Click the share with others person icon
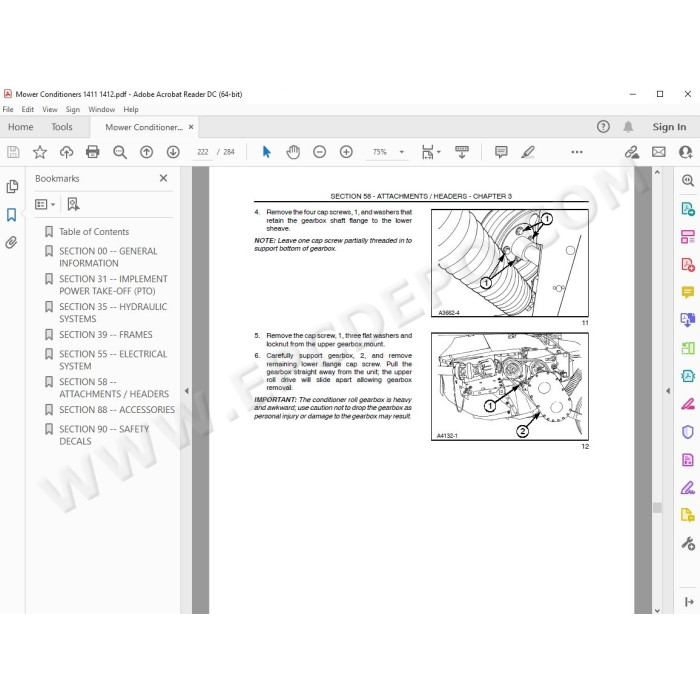 click(685, 152)
